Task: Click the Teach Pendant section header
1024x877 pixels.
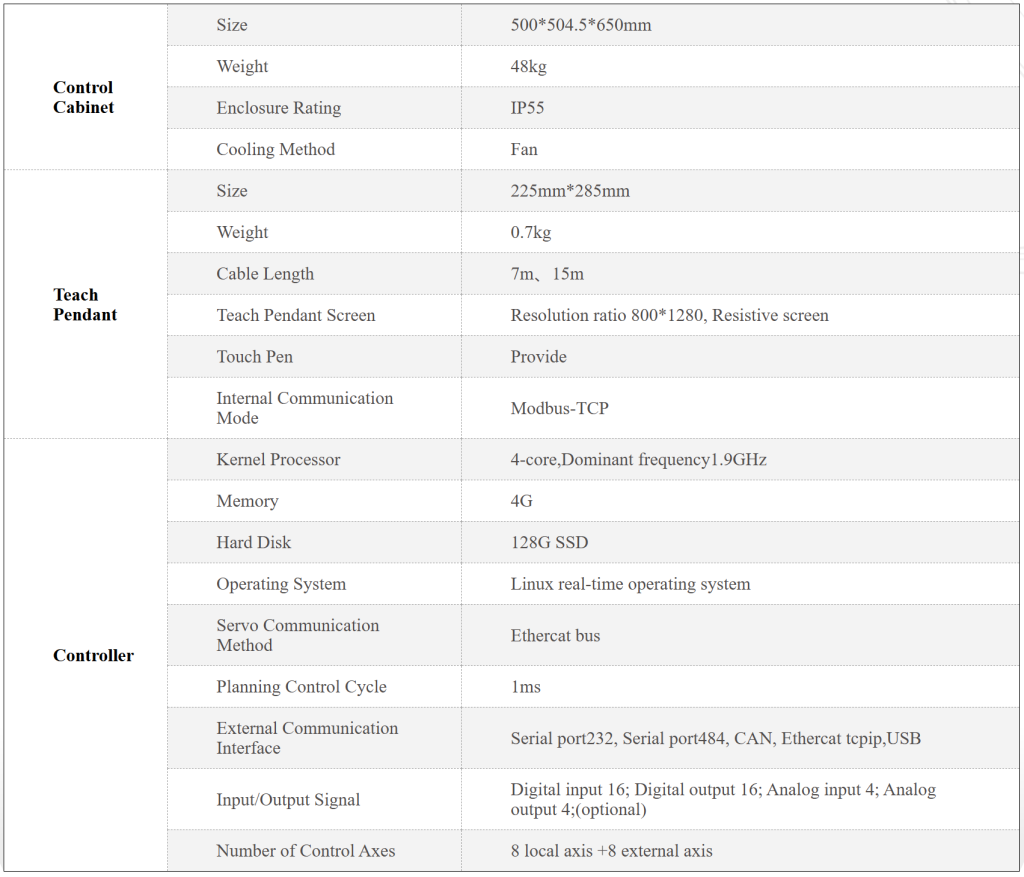Action: (x=85, y=305)
